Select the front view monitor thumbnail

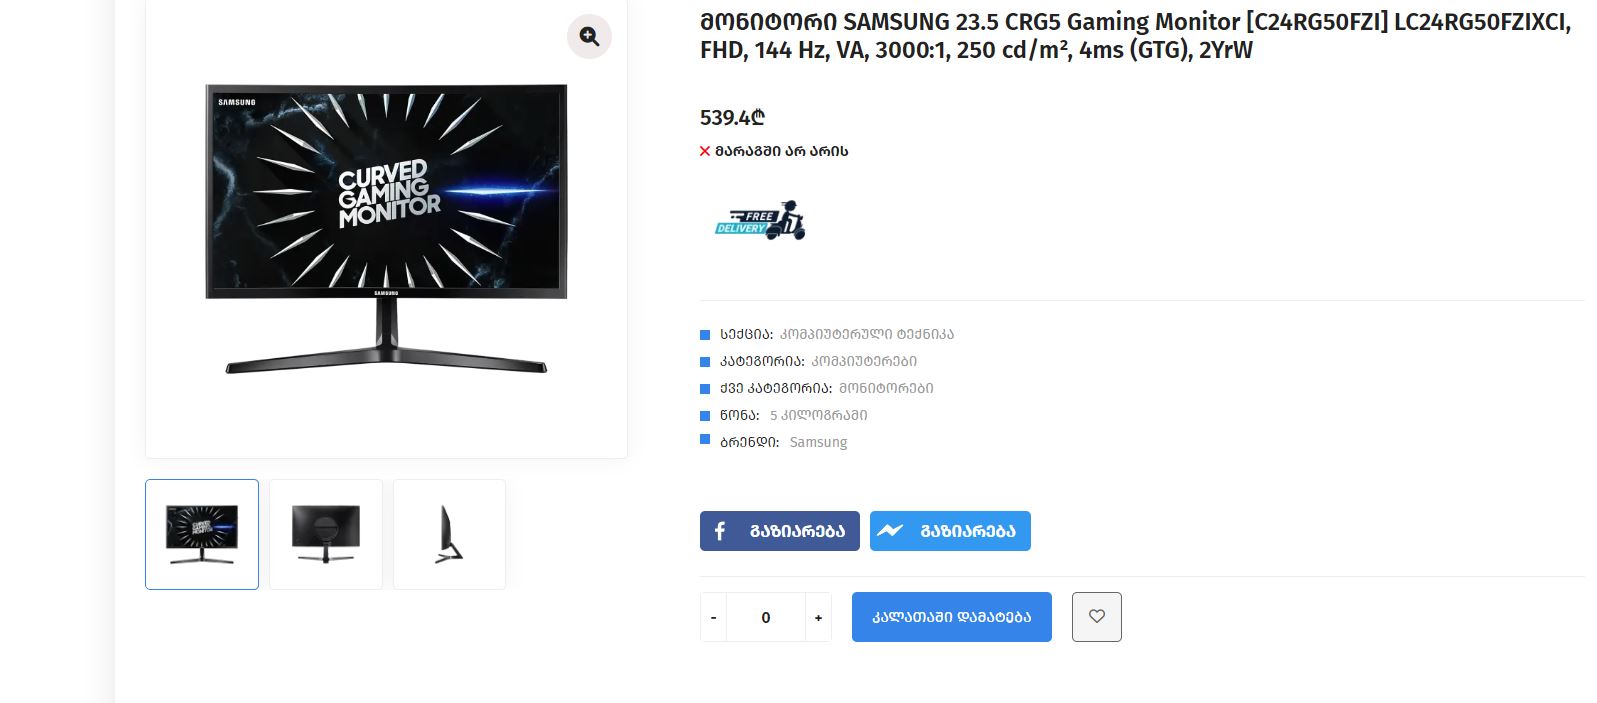(202, 534)
